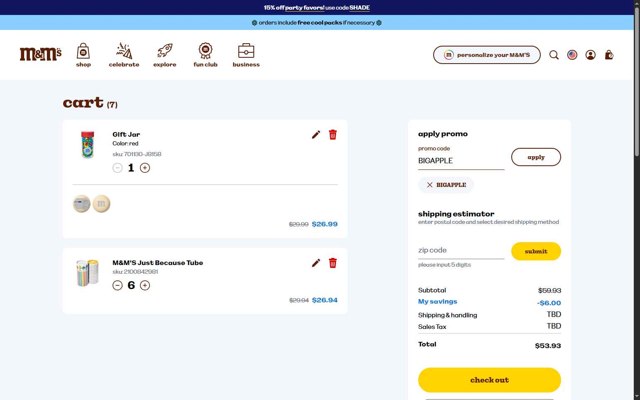
Task: Delete the Just Because Tube item
Action: (x=333, y=263)
